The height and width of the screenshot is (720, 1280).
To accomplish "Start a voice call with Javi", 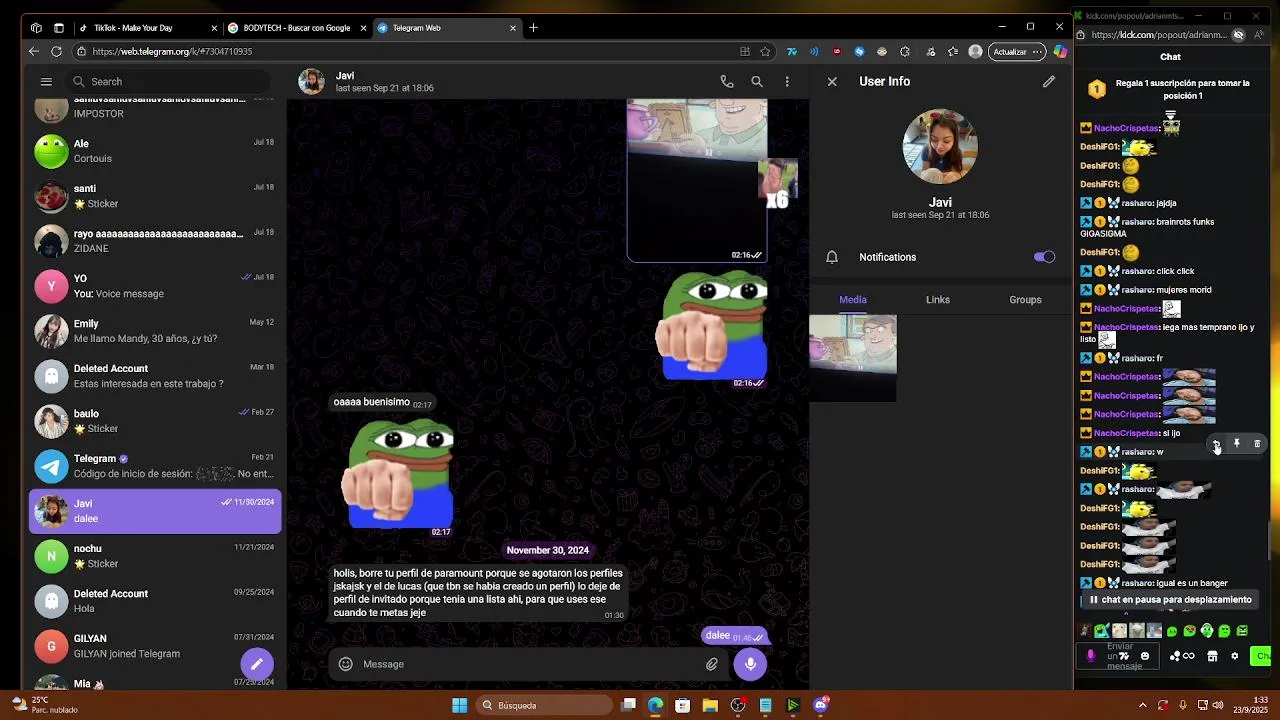I will tap(727, 82).
